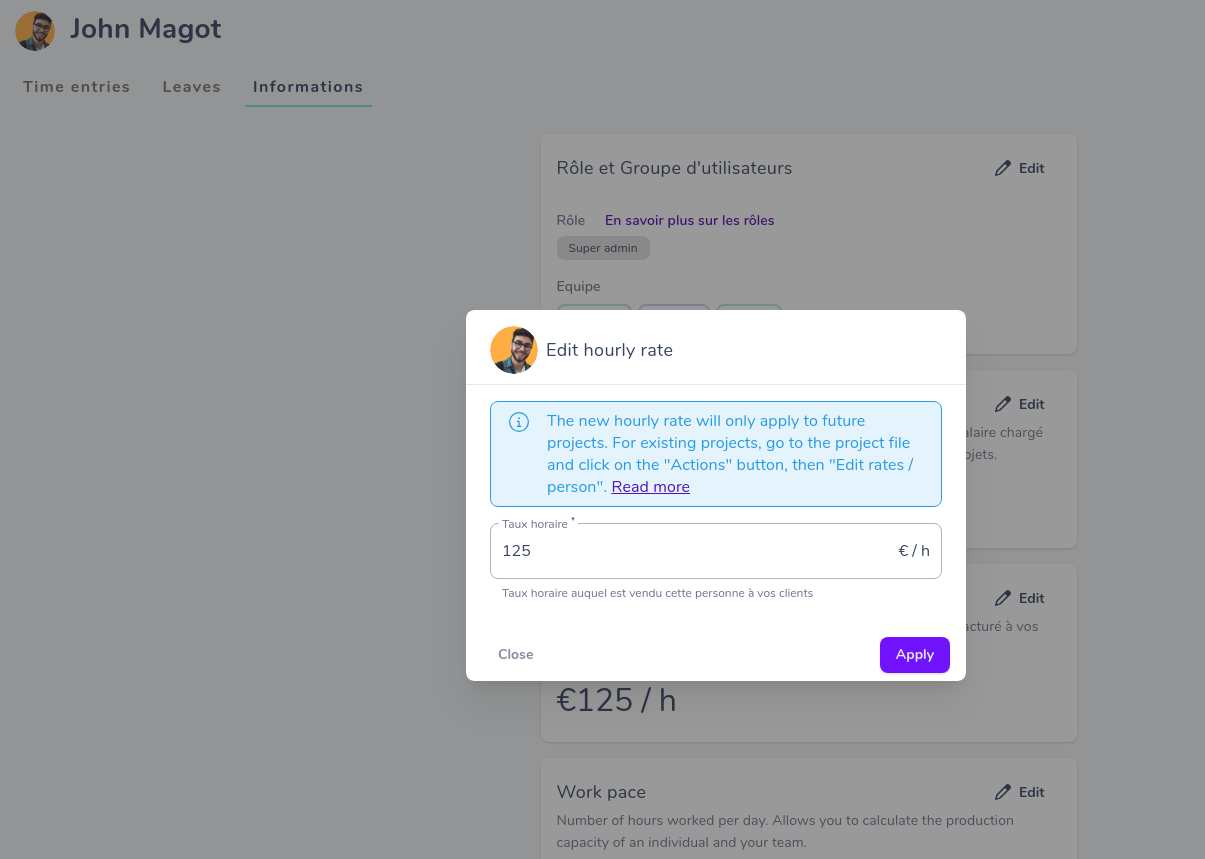Focus the Taux horaire input field

click(716, 551)
